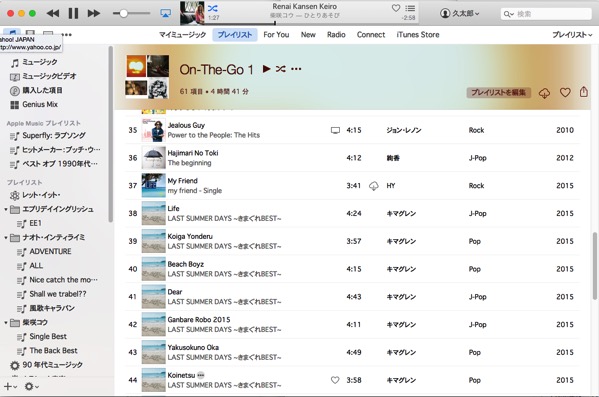The height and width of the screenshot is (397, 599).
Task: Collapse the ナオト・インティライミ folder
Action: click(5, 238)
